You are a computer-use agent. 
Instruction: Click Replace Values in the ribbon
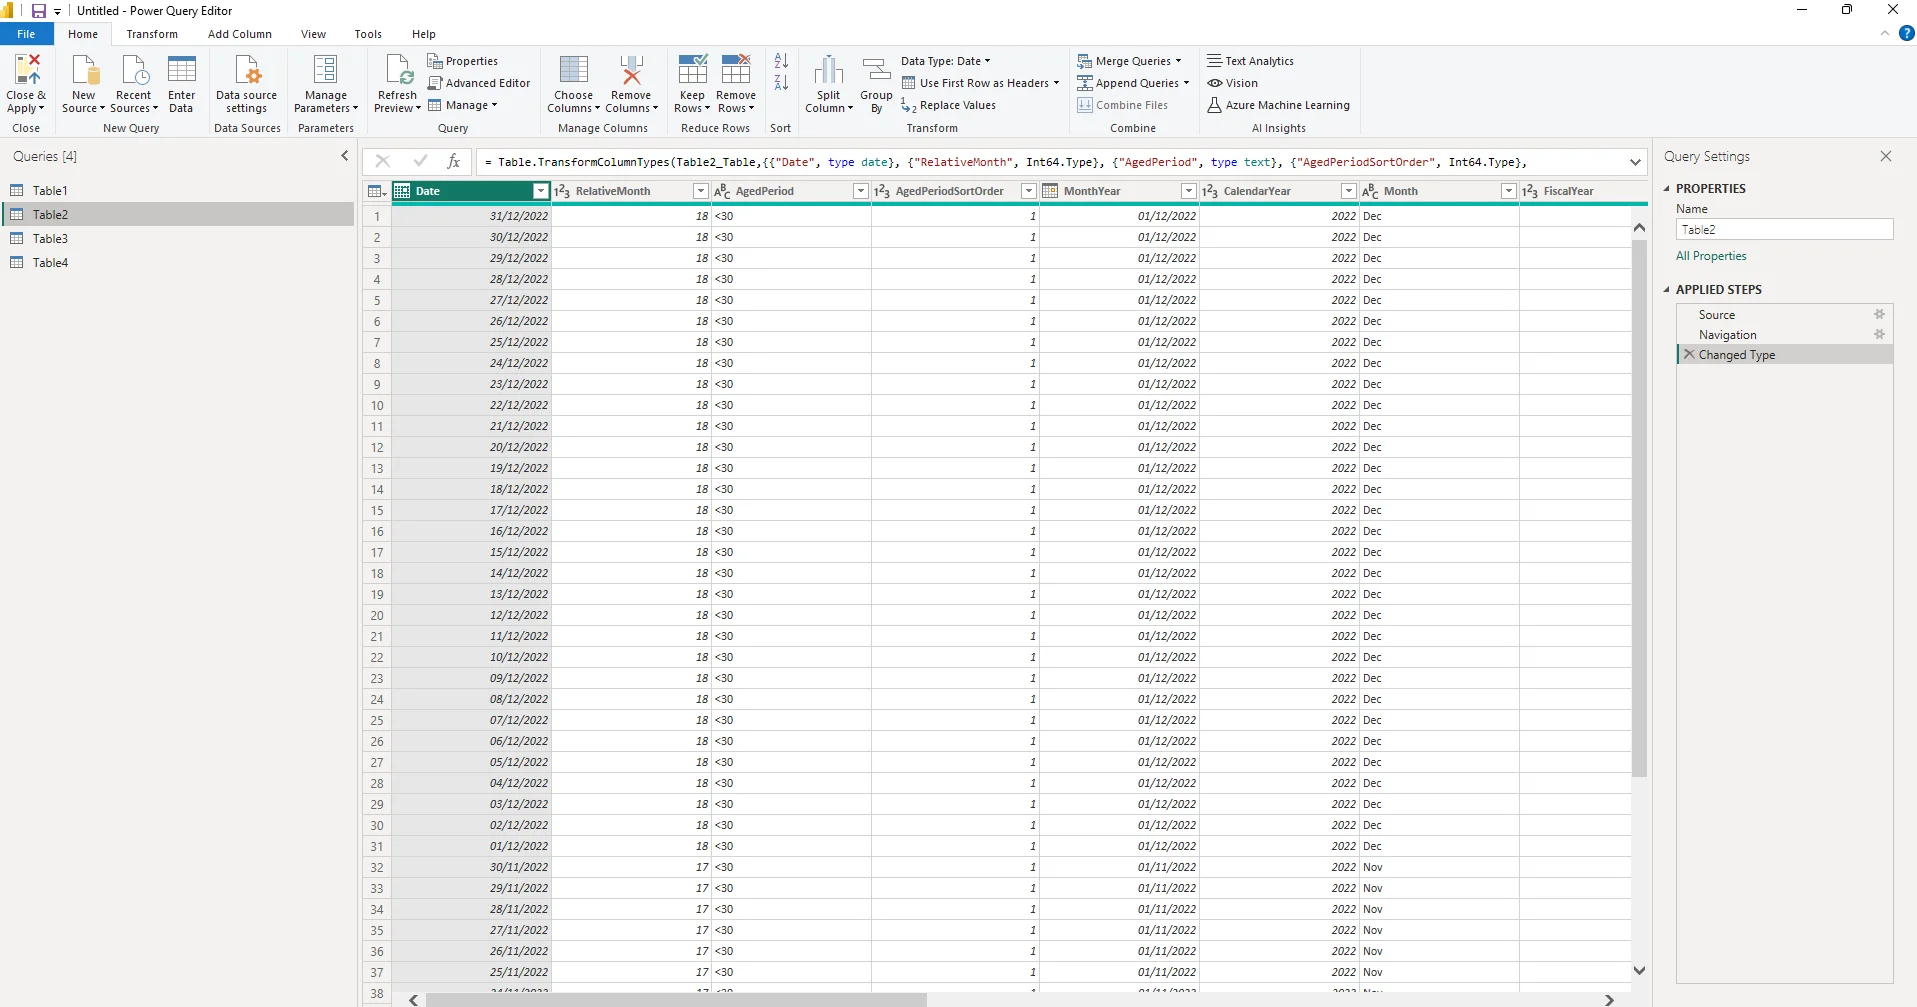pos(948,105)
